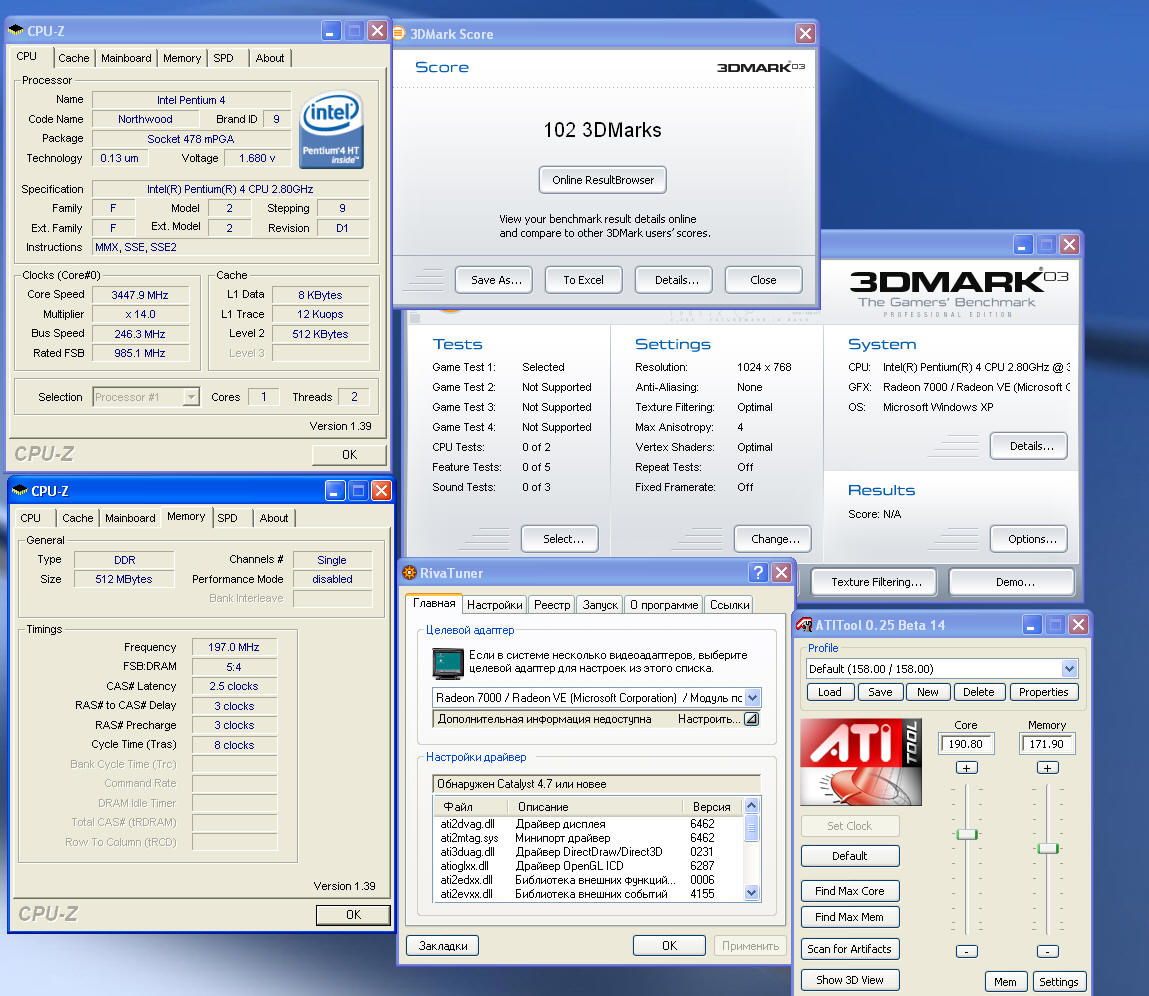Open the ATITool Profile dropdown
Viewport: 1149px width, 996px height.
pyautogui.click(x=1069, y=668)
